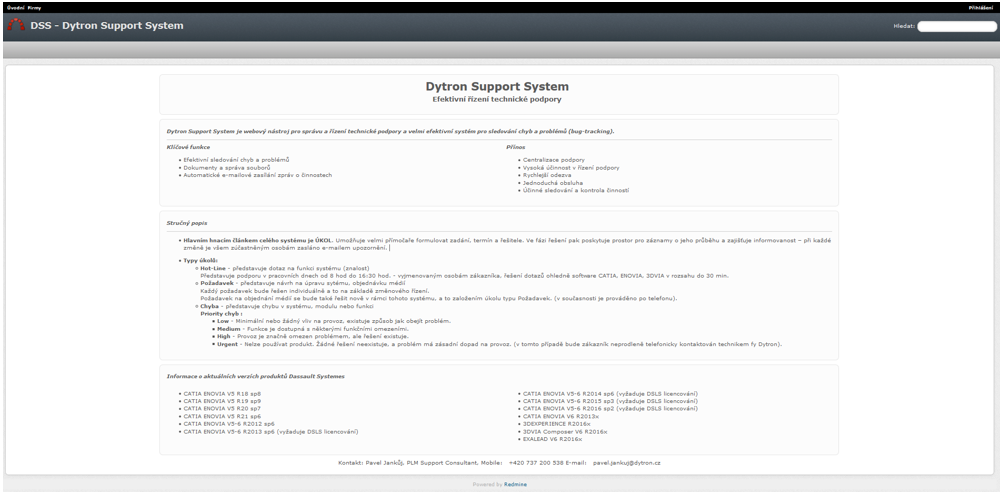Click Centralizace podpory list item

click(x=554, y=159)
